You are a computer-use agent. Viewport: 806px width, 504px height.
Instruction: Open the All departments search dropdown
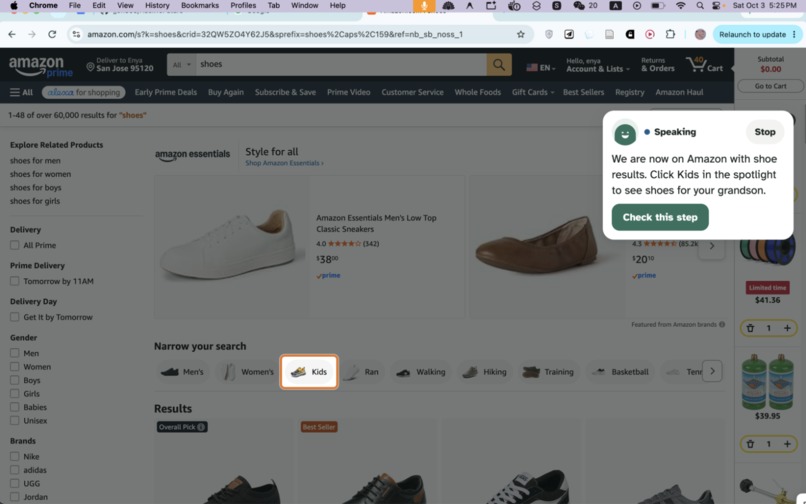[181, 65]
